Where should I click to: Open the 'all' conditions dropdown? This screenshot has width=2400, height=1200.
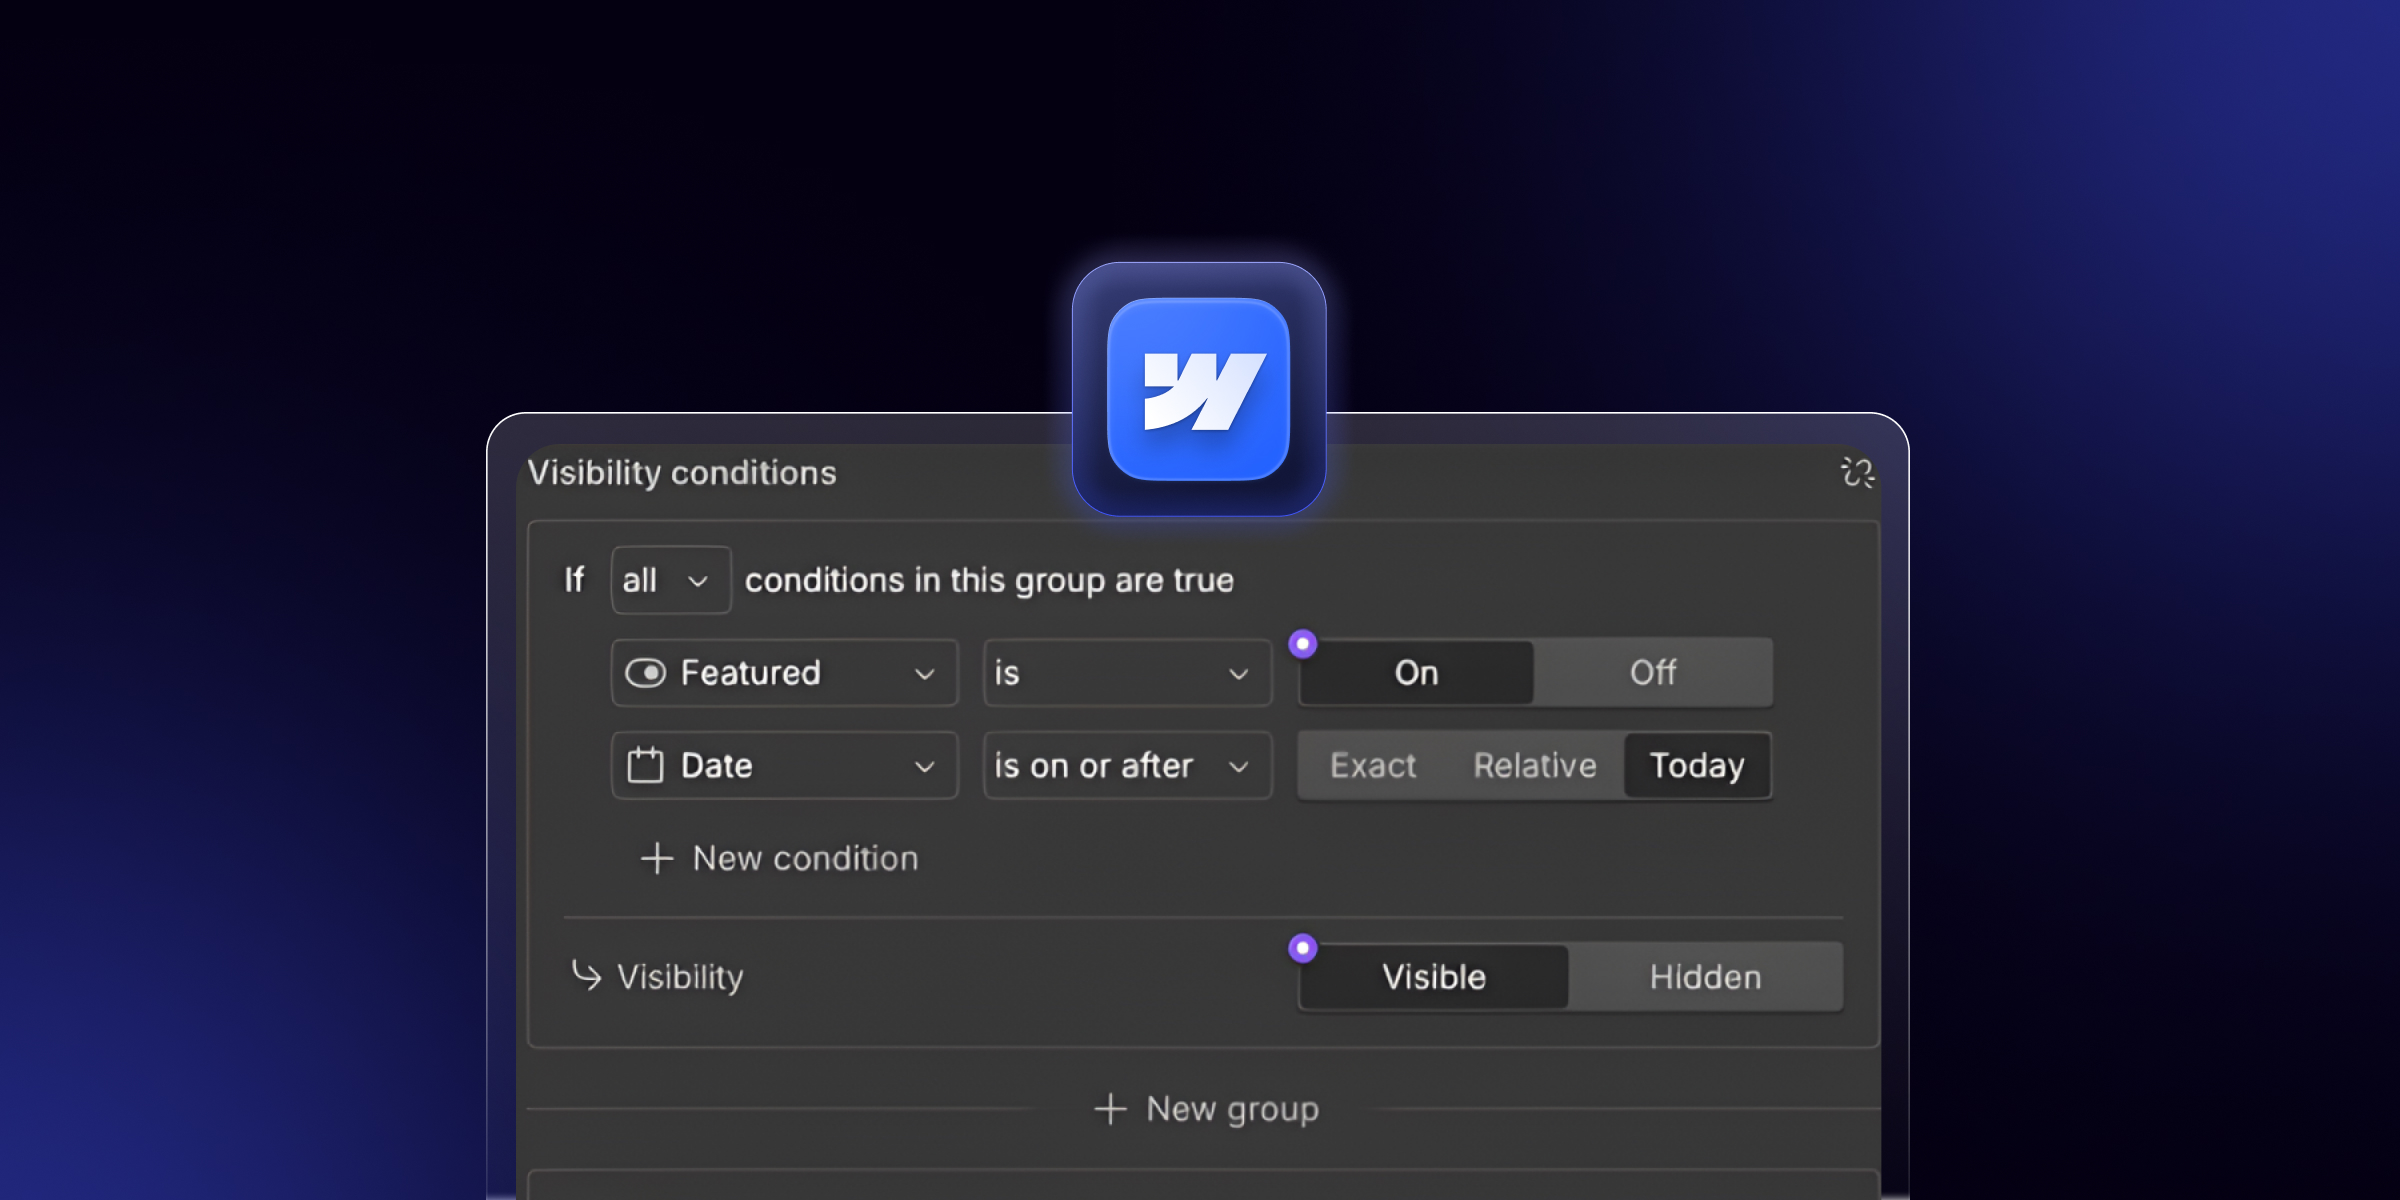coord(671,580)
